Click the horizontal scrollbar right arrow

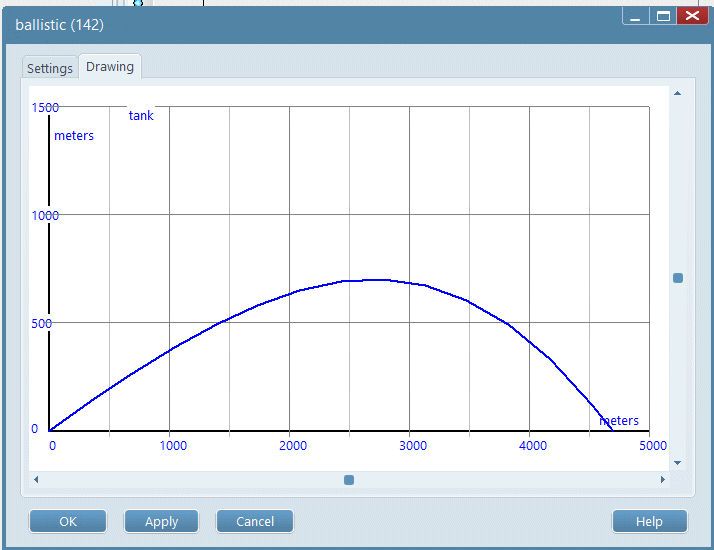(x=662, y=480)
